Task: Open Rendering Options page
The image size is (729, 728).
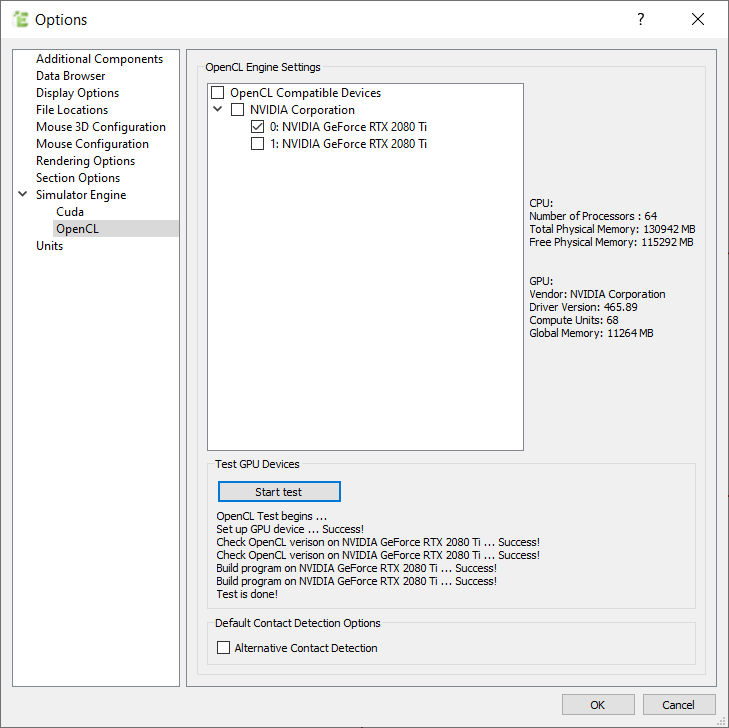Action: (x=85, y=161)
